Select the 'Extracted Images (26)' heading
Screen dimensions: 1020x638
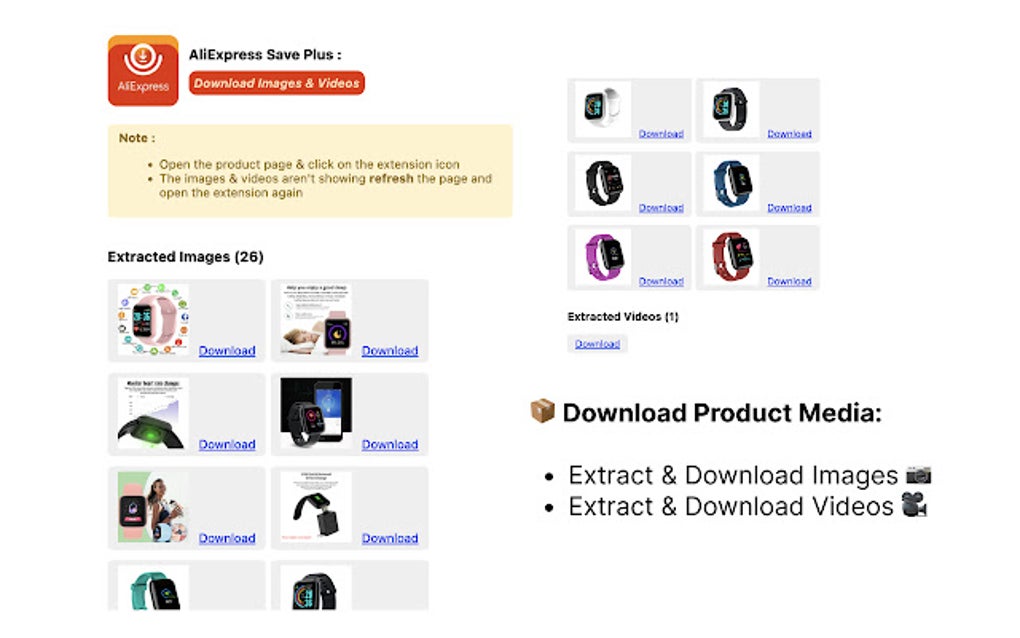[x=185, y=256]
